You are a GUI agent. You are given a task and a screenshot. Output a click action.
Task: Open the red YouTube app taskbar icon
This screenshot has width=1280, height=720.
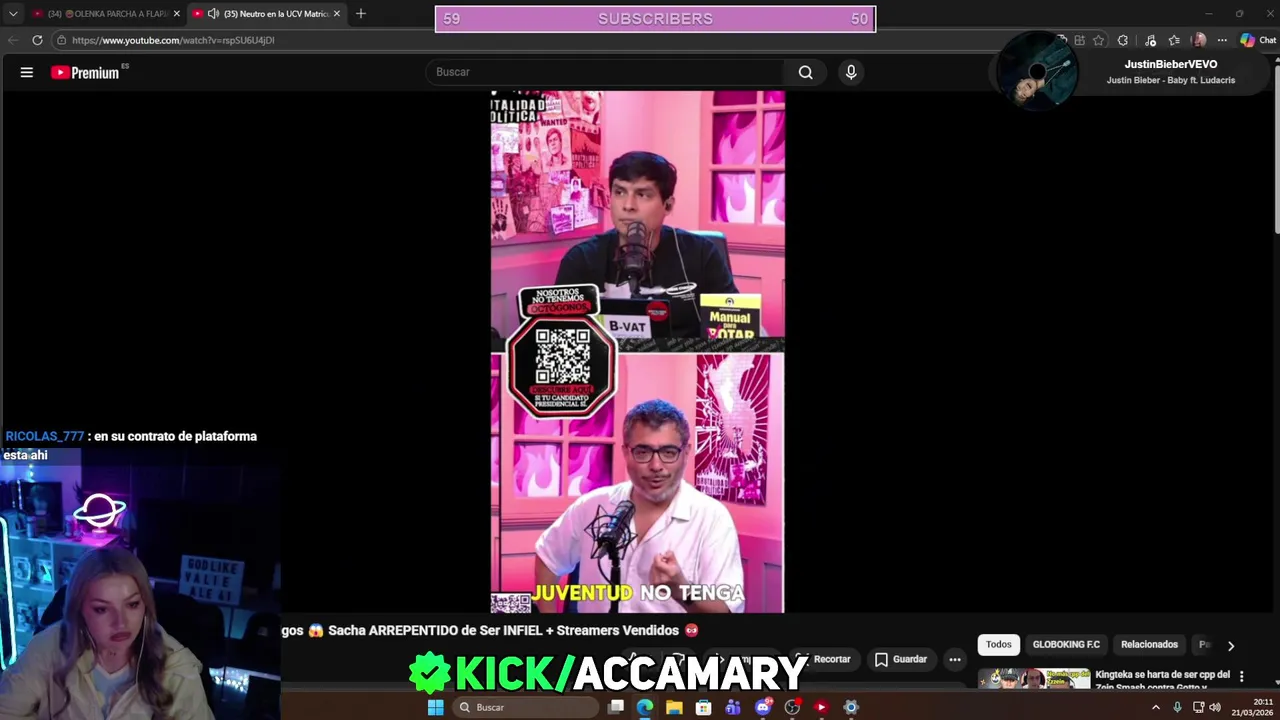[821, 707]
